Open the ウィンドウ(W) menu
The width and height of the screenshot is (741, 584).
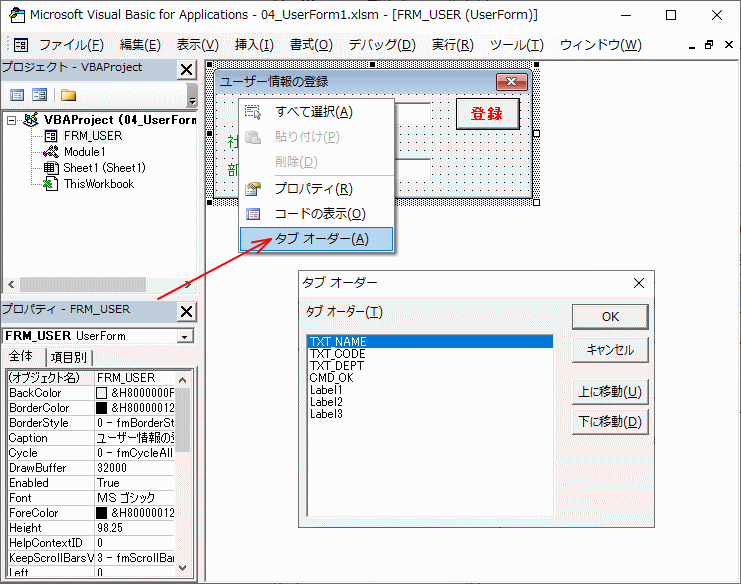[601, 45]
